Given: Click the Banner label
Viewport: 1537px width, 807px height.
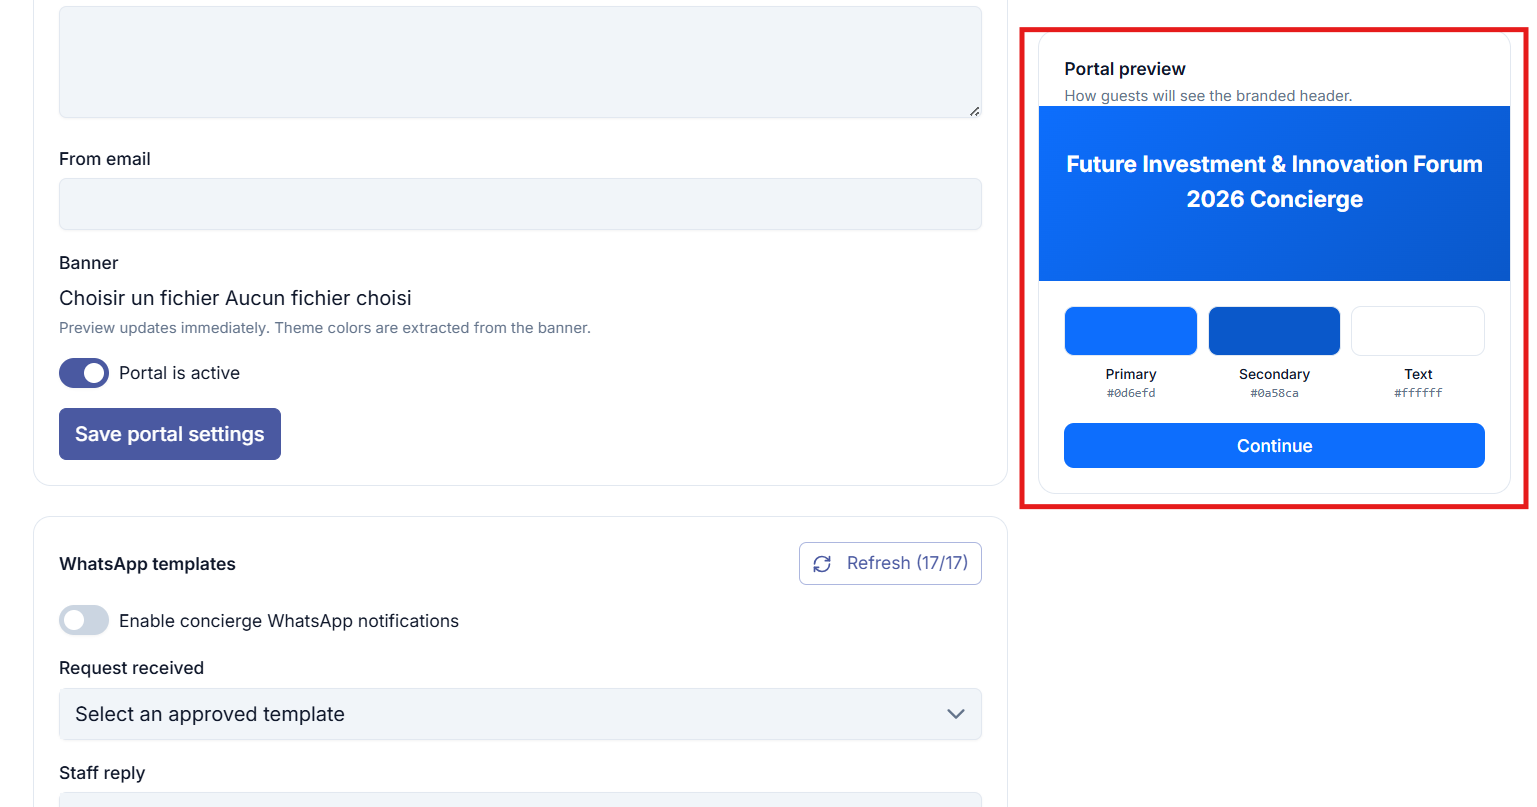Looking at the screenshot, I should point(89,263).
